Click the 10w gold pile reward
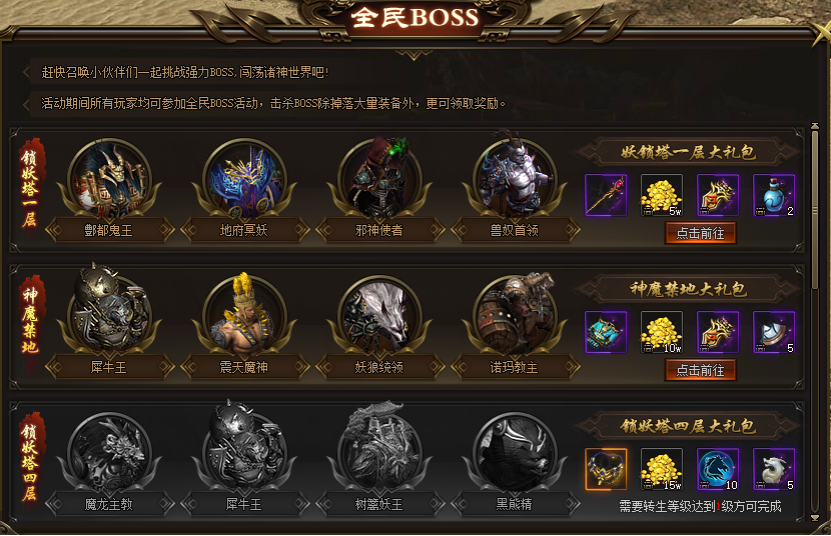The width and height of the screenshot is (831, 536). tap(662, 332)
